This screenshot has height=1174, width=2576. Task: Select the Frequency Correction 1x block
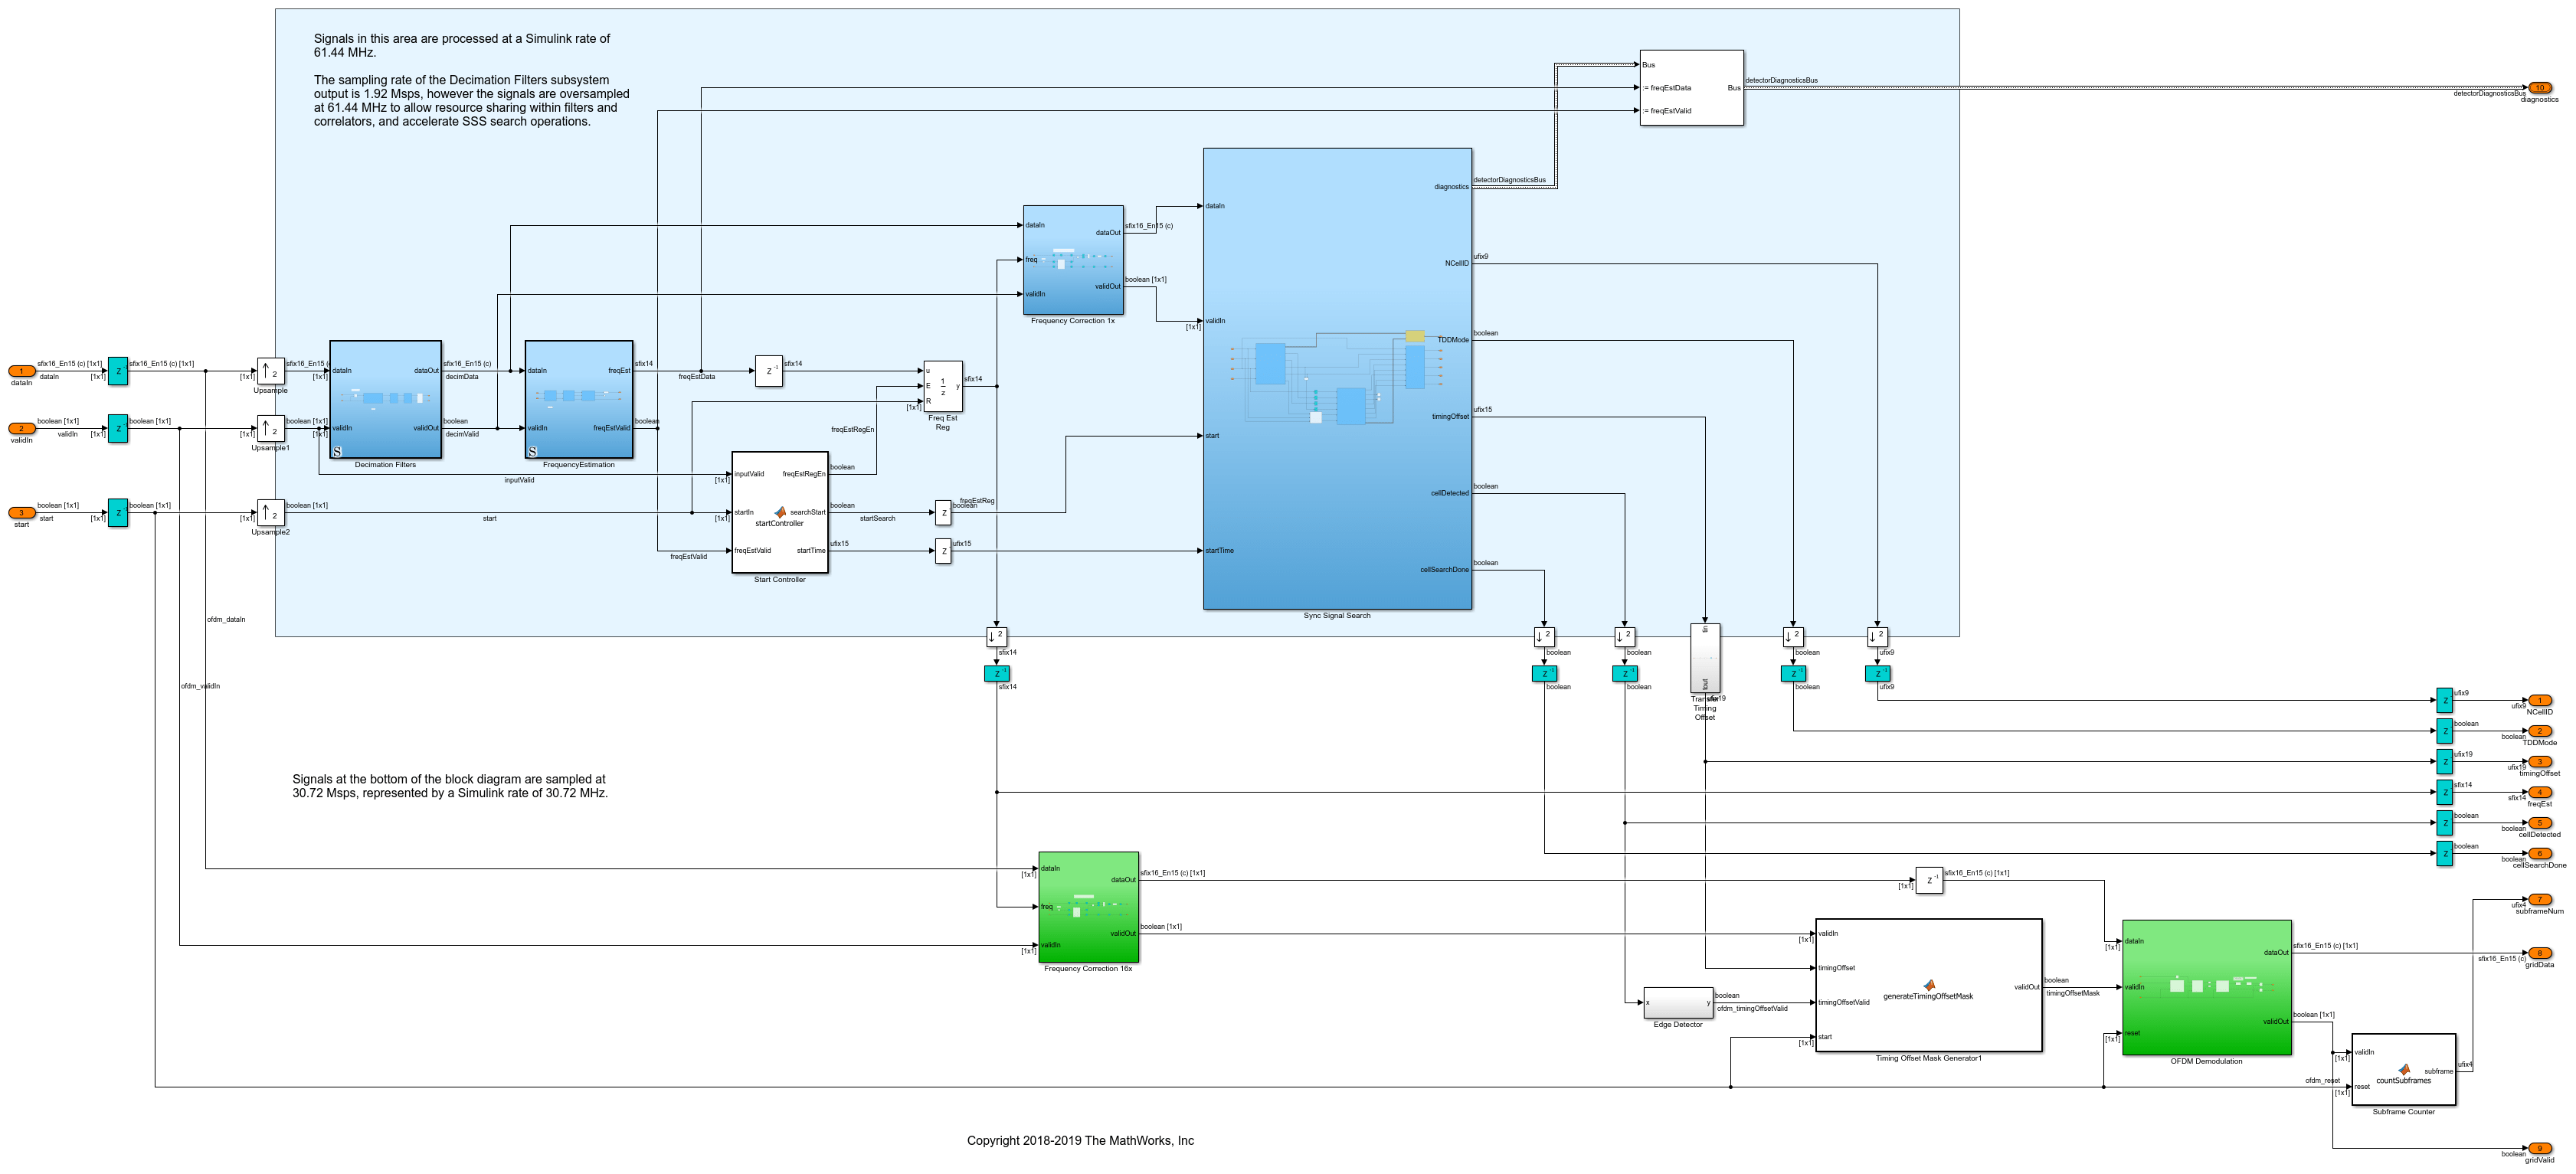(x=1072, y=260)
